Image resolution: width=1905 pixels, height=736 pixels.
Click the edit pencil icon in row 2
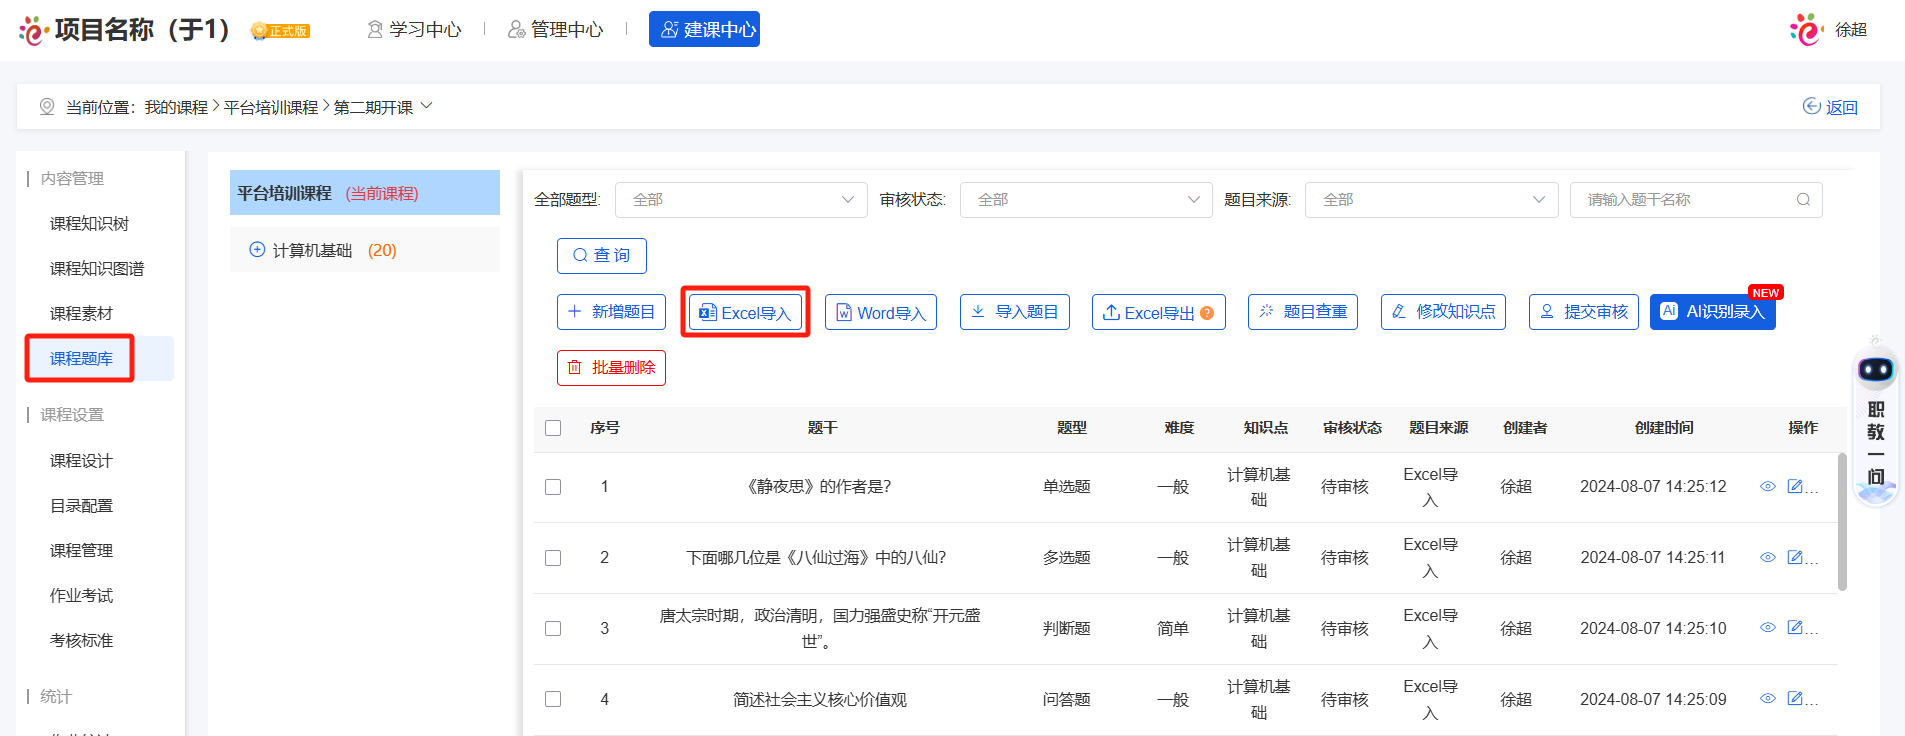[1795, 557]
